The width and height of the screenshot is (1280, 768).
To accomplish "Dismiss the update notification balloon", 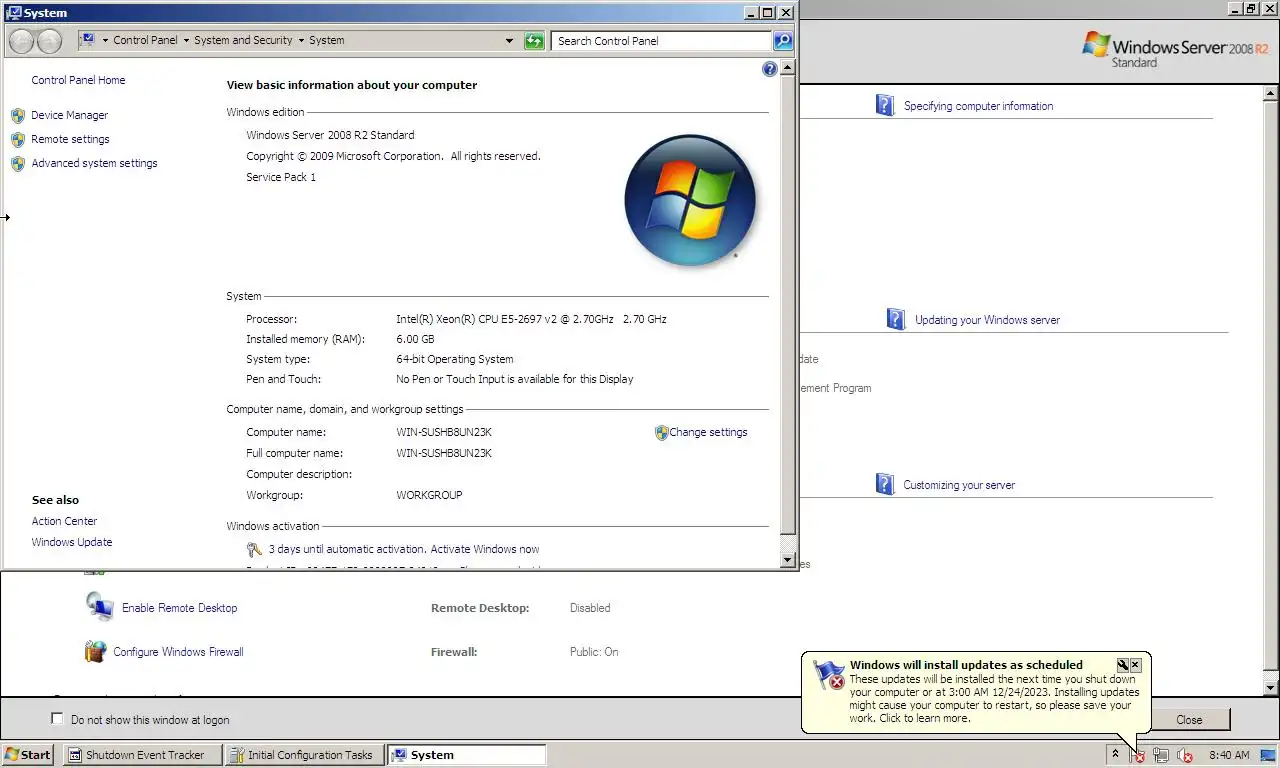I will click(1135, 665).
